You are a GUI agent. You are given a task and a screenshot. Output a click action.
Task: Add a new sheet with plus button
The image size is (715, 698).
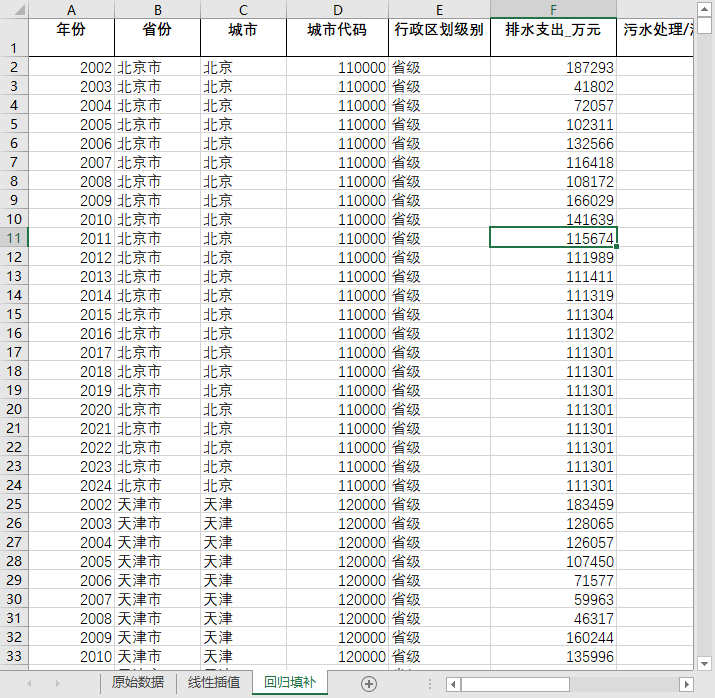[368, 683]
